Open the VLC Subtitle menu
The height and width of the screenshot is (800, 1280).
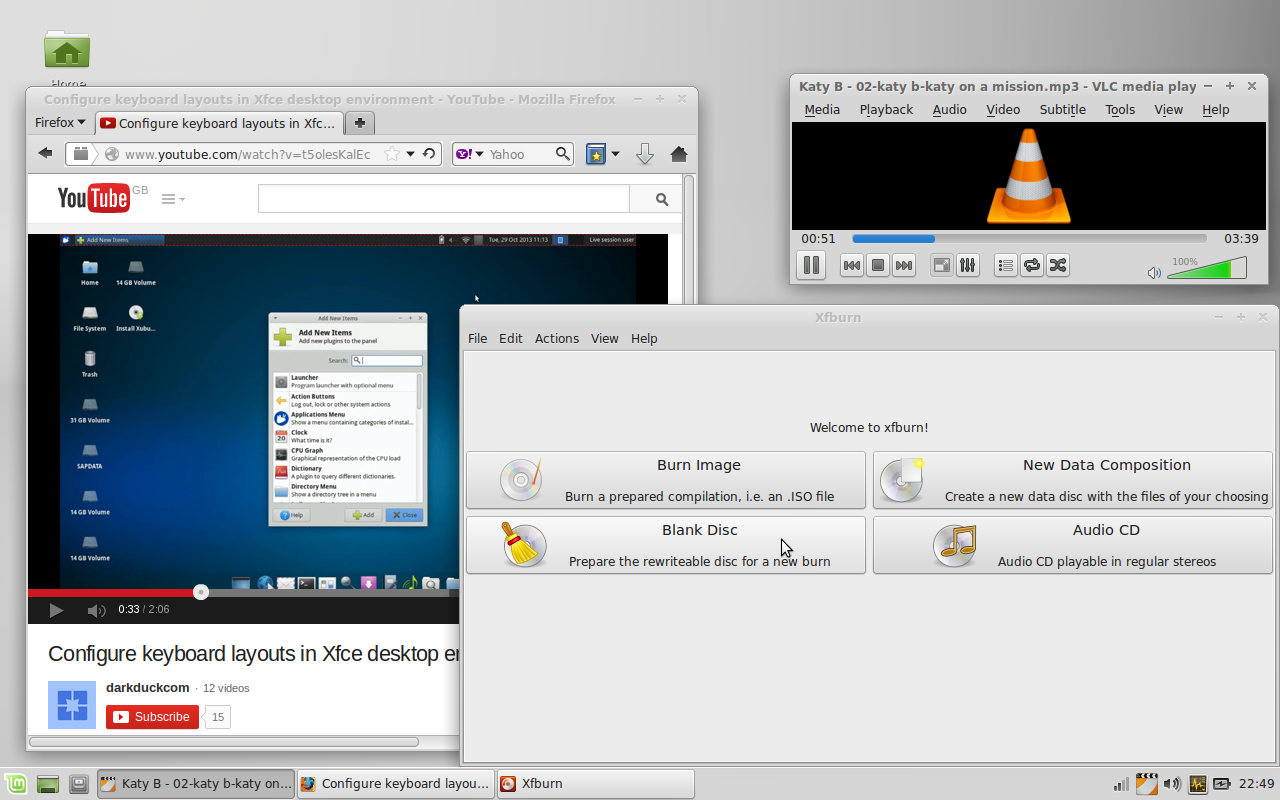point(1062,110)
